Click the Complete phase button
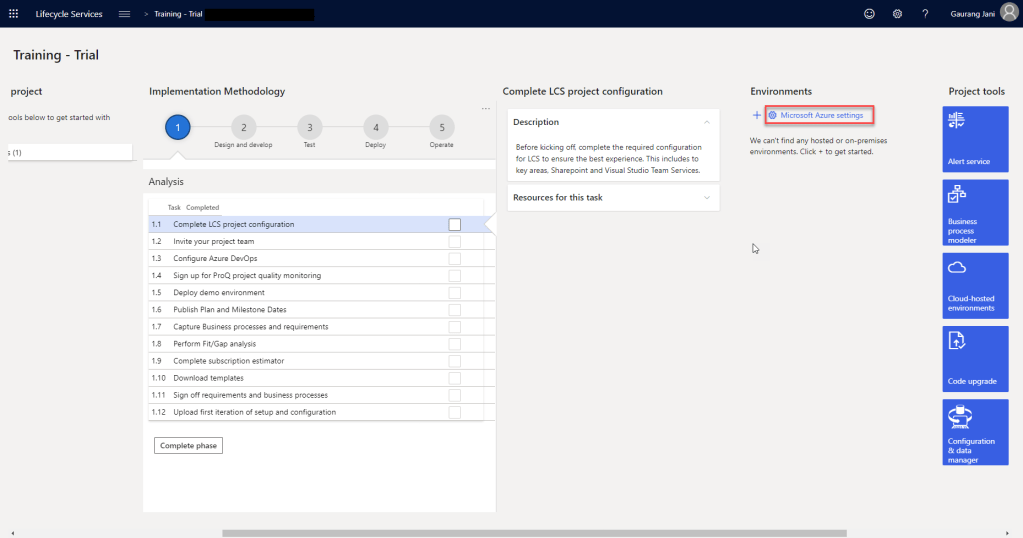The width and height of the screenshot is (1023, 538). (x=188, y=445)
